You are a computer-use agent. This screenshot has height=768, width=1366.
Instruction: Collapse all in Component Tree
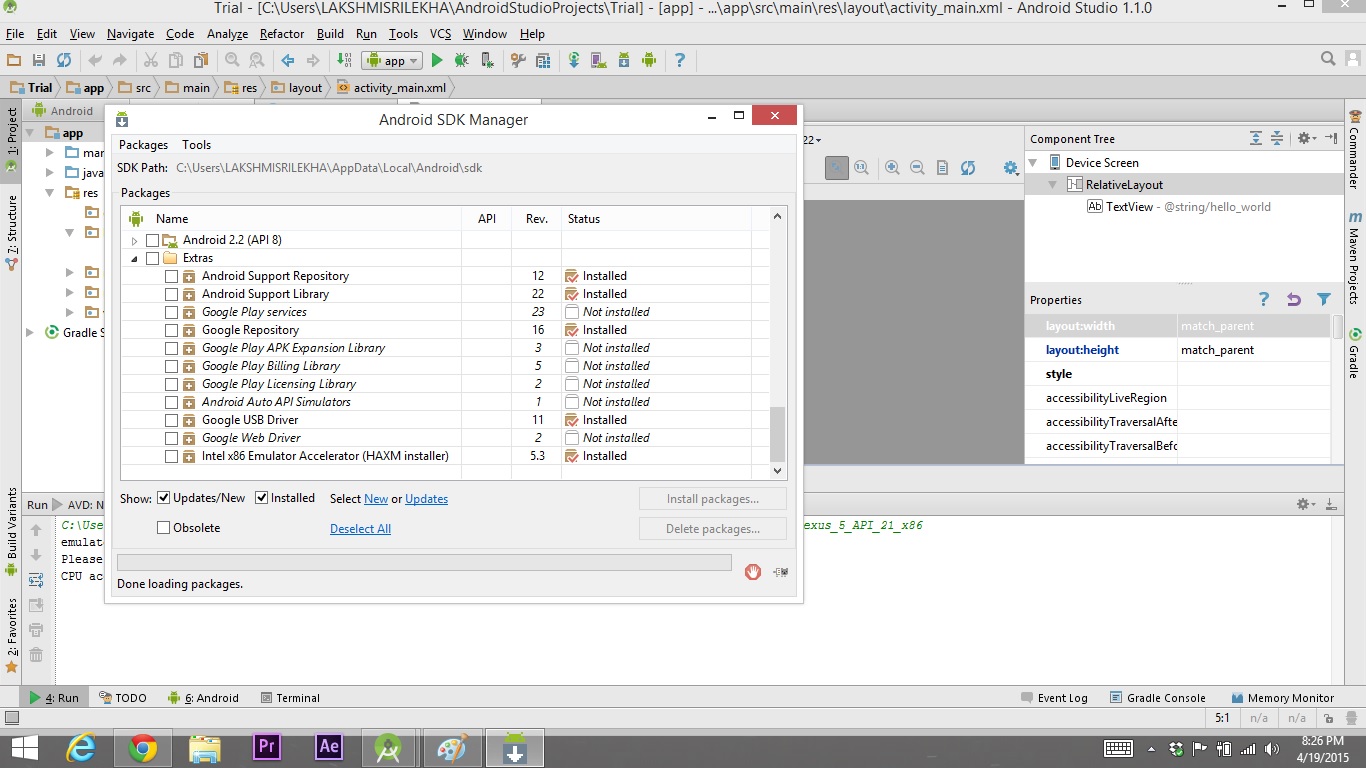point(1277,138)
